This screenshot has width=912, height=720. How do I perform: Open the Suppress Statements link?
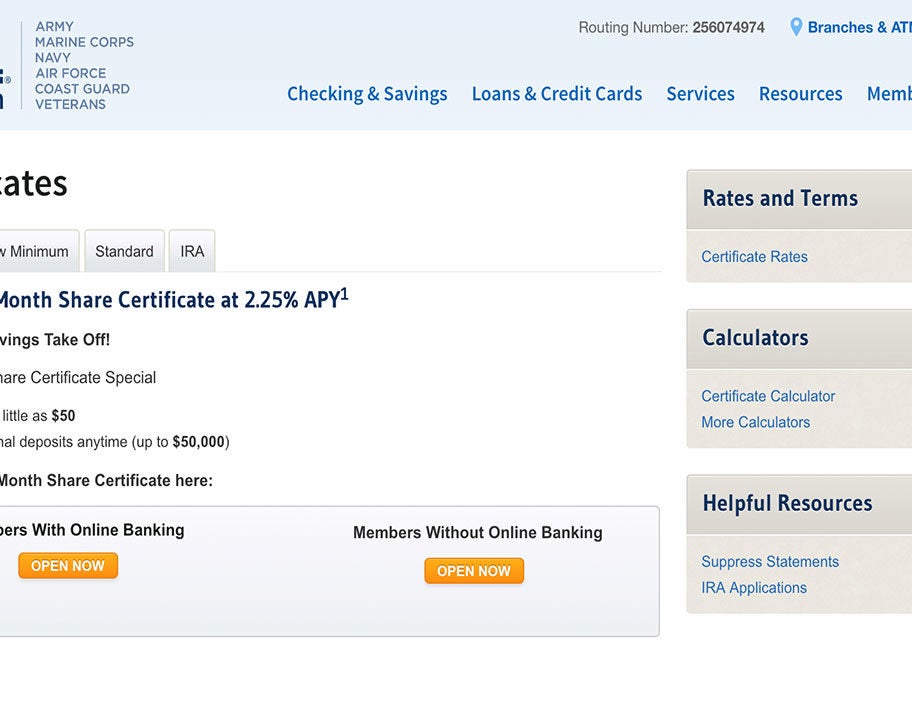coord(770,562)
